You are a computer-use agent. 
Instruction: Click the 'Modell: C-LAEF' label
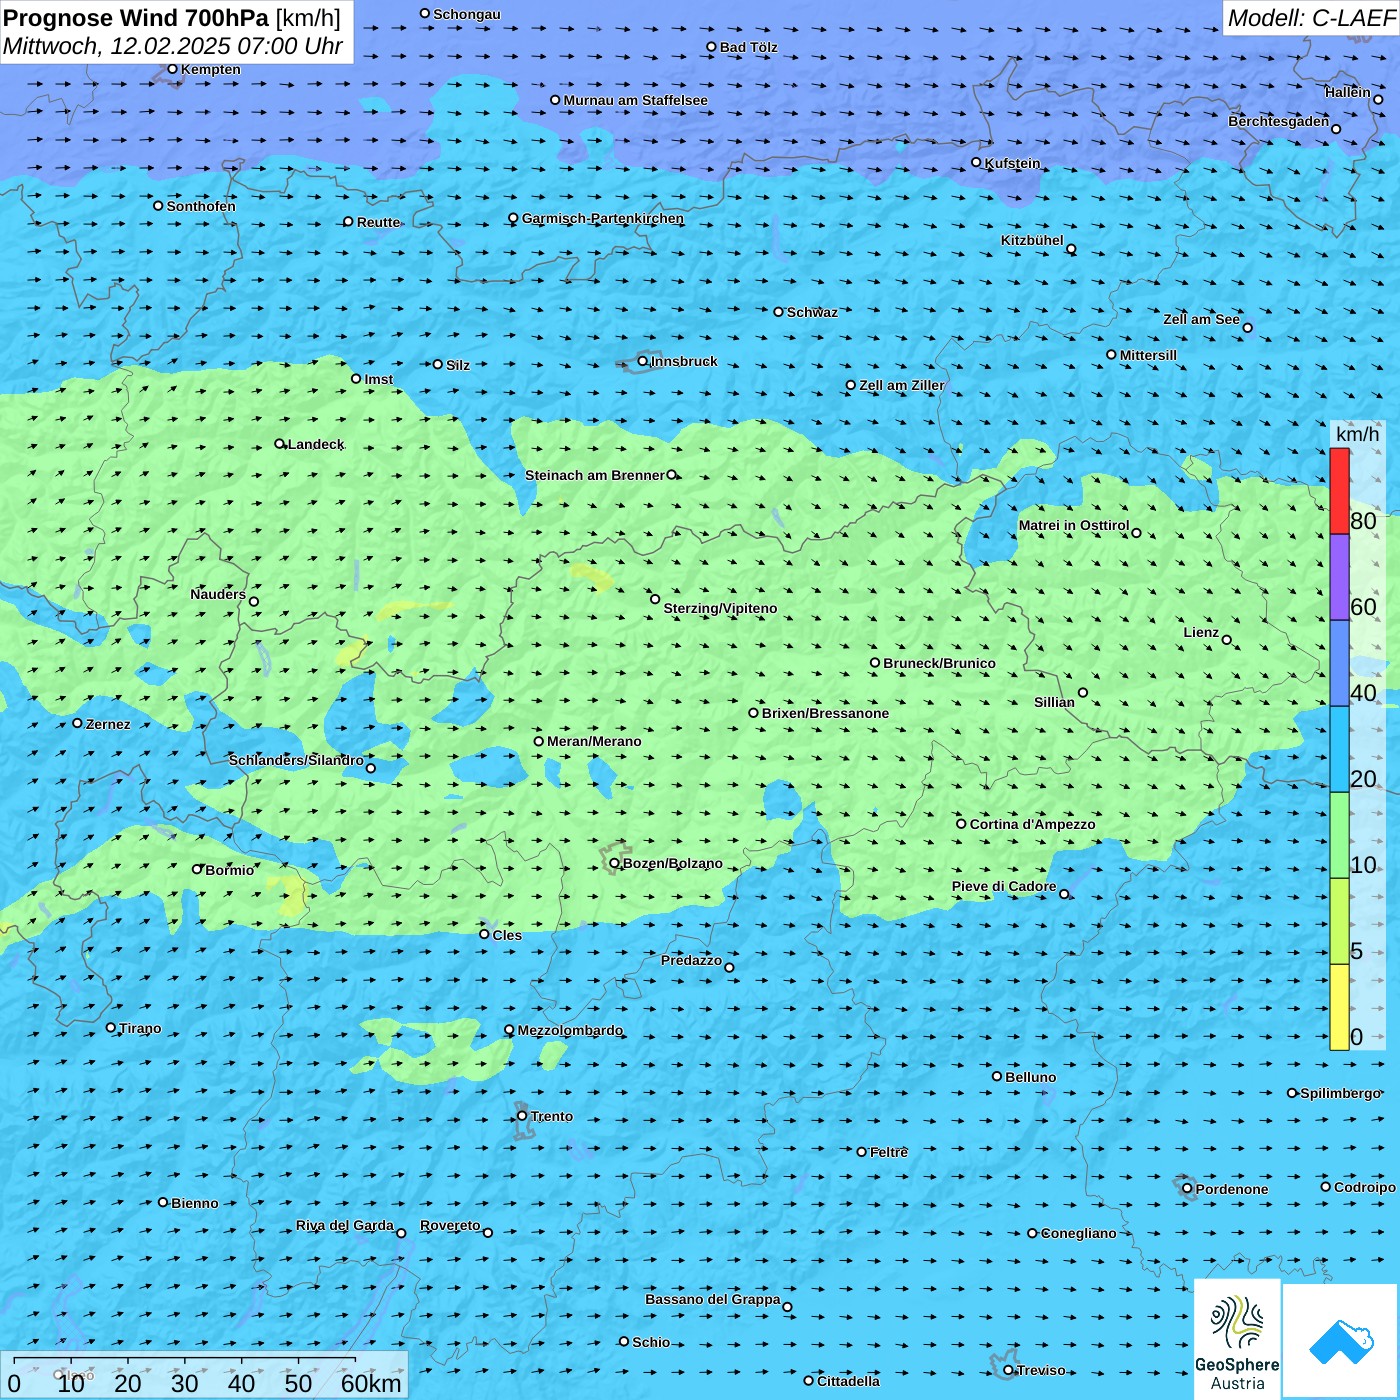point(1310,18)
